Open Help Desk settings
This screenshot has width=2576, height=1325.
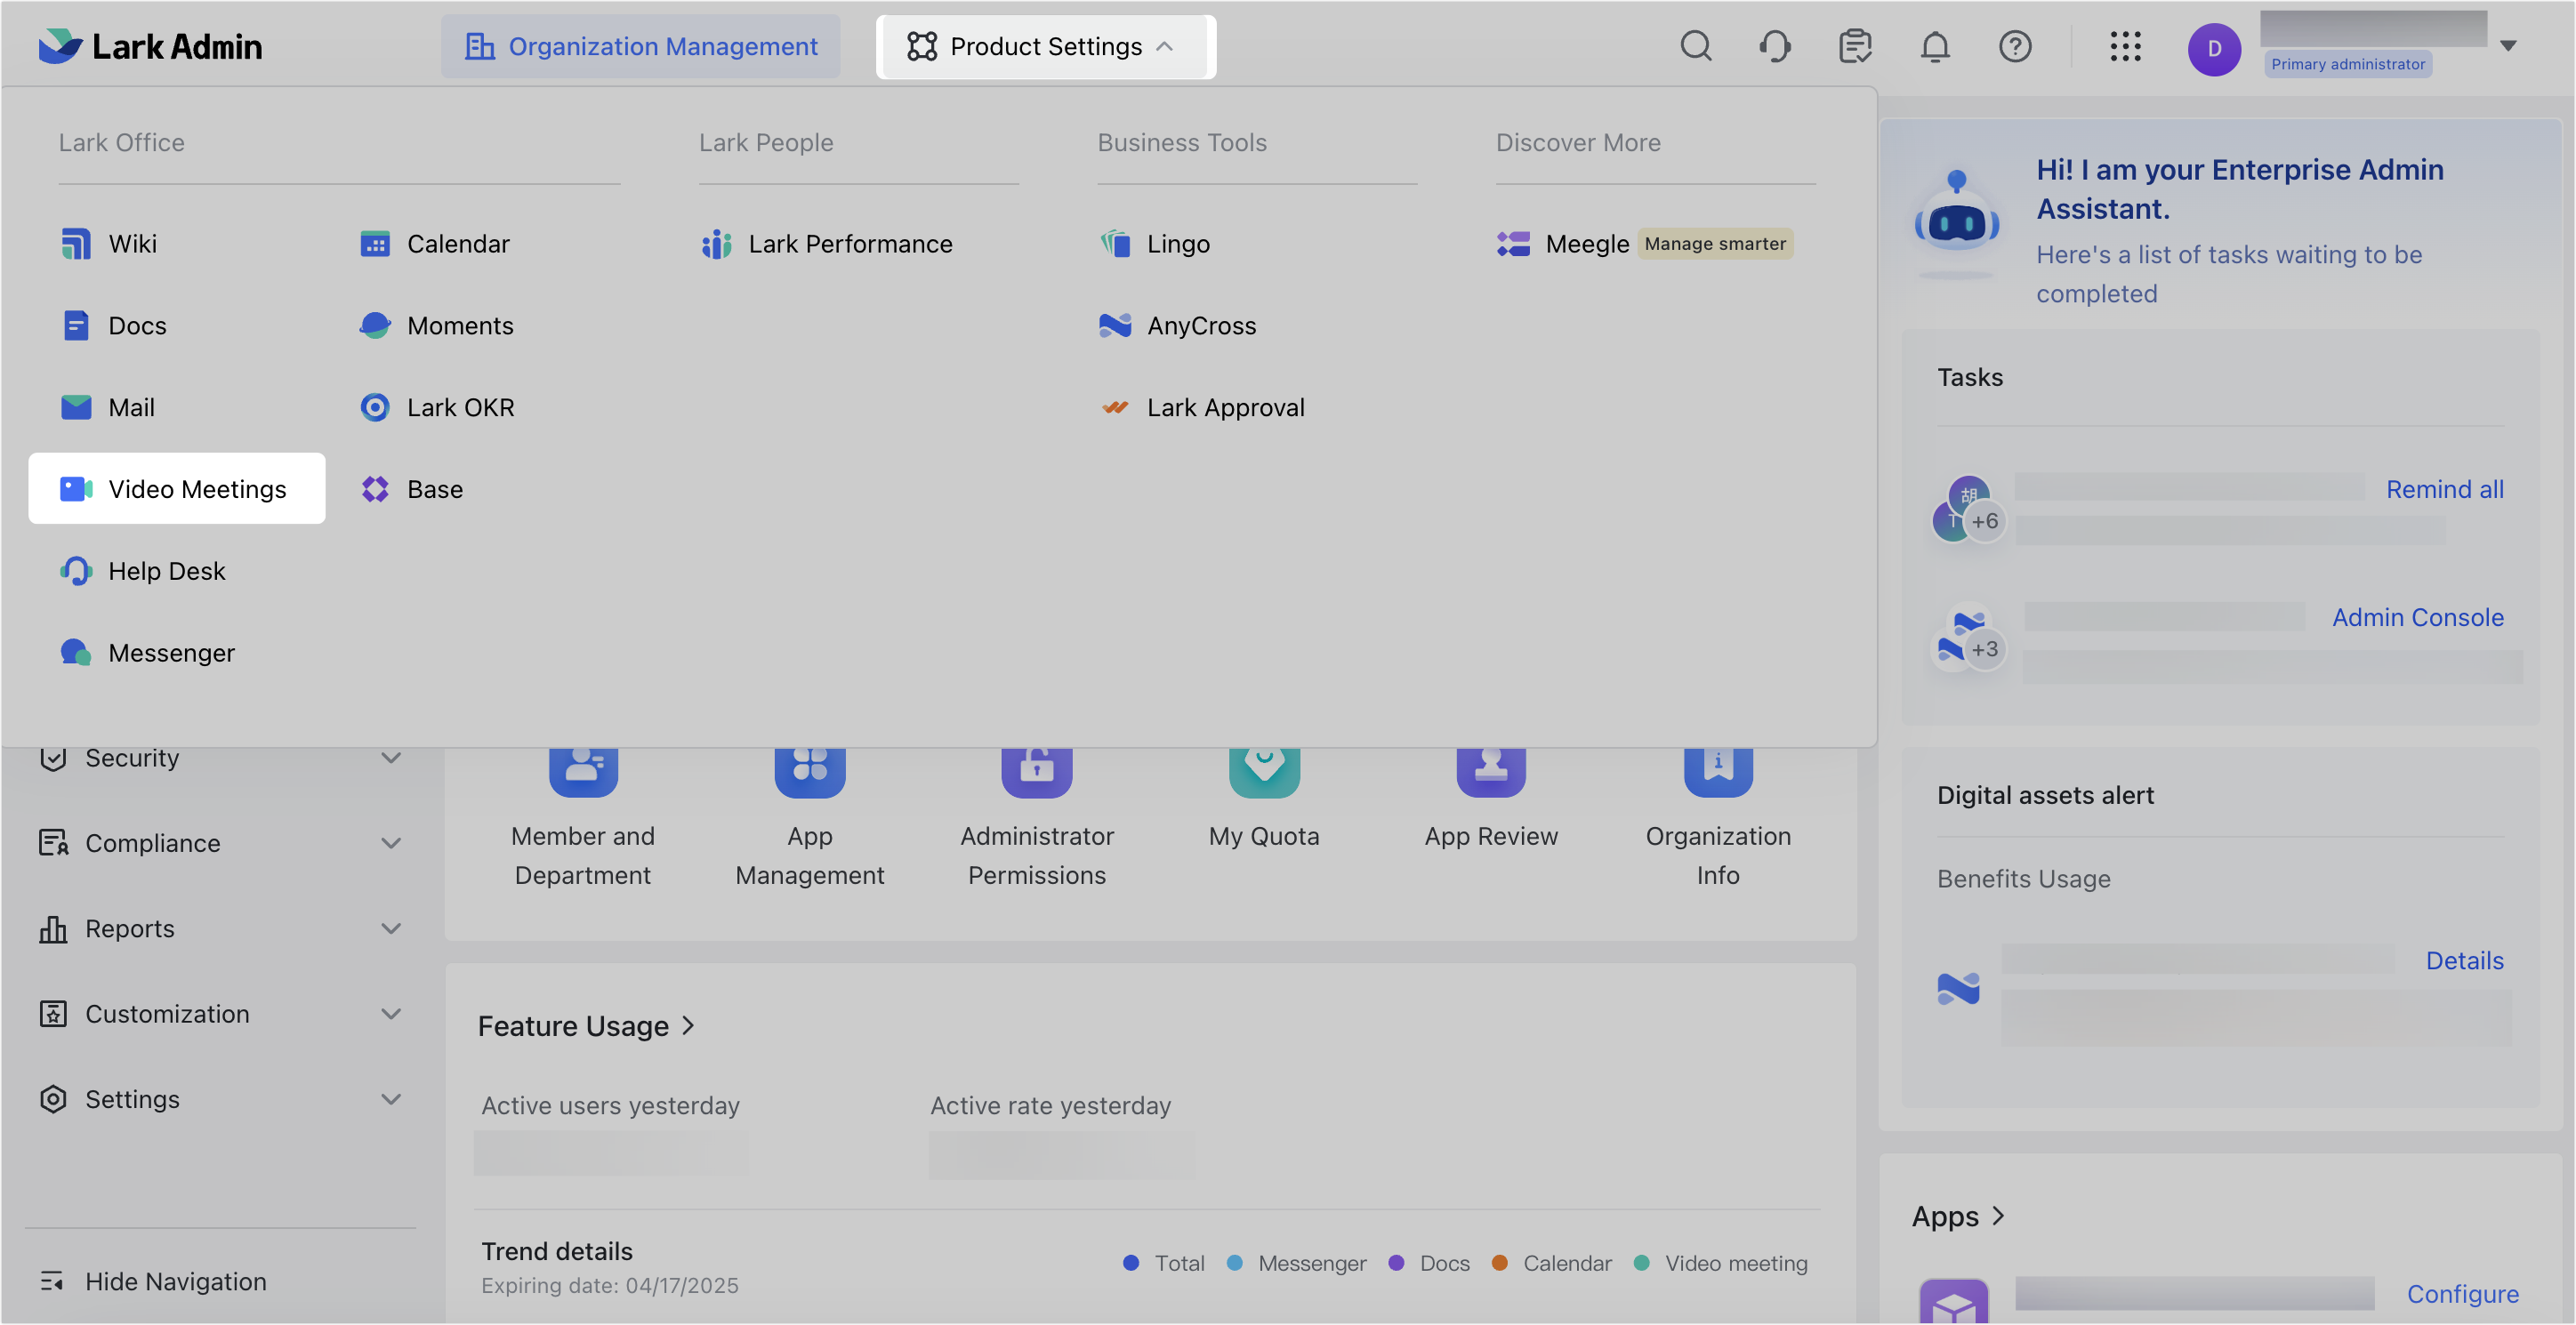pyautogui.click(x=143, y=570)
